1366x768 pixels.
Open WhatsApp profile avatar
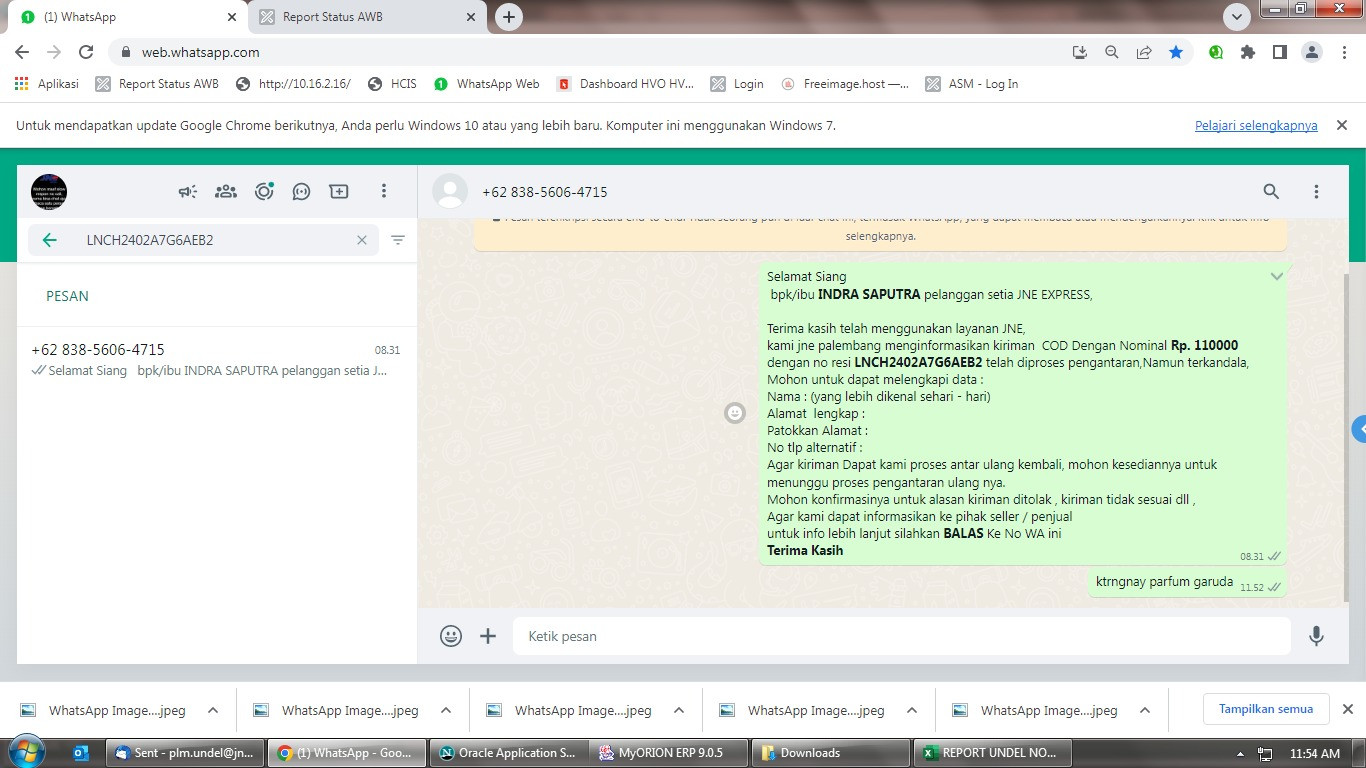49,191
